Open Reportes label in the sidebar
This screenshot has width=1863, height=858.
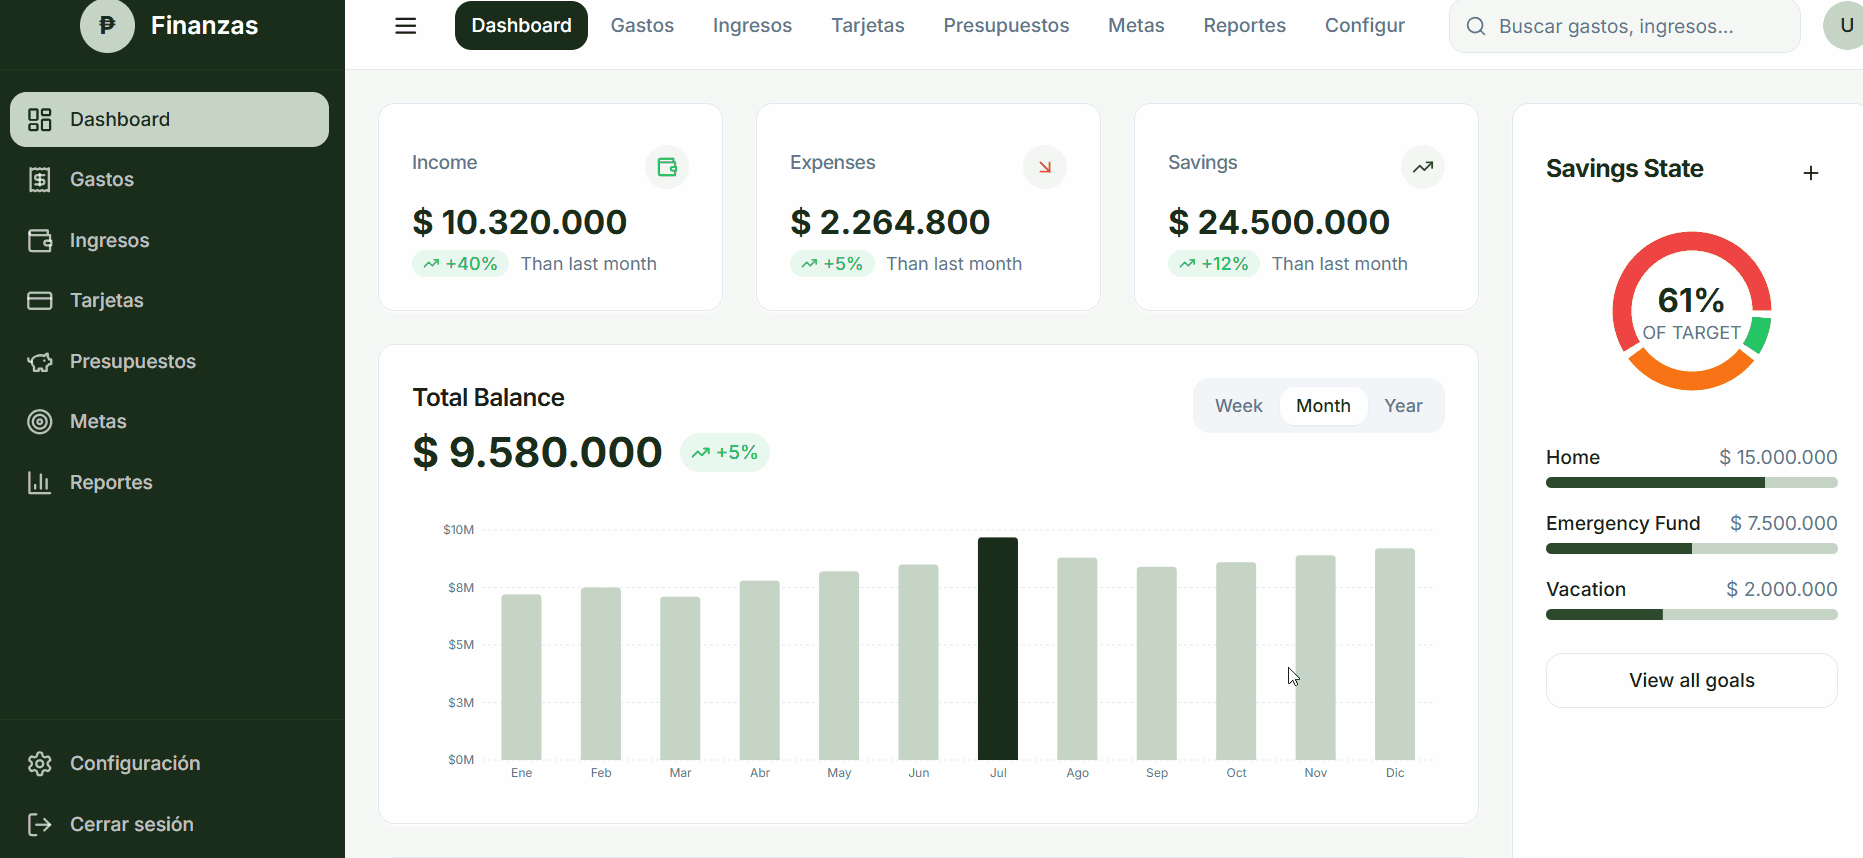pyautogui.click(x=111, y=483)
